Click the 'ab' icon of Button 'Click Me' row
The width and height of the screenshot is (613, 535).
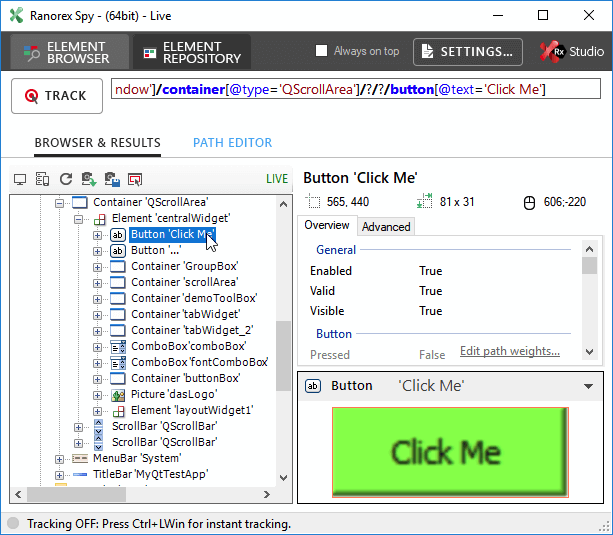click(117, 235)
